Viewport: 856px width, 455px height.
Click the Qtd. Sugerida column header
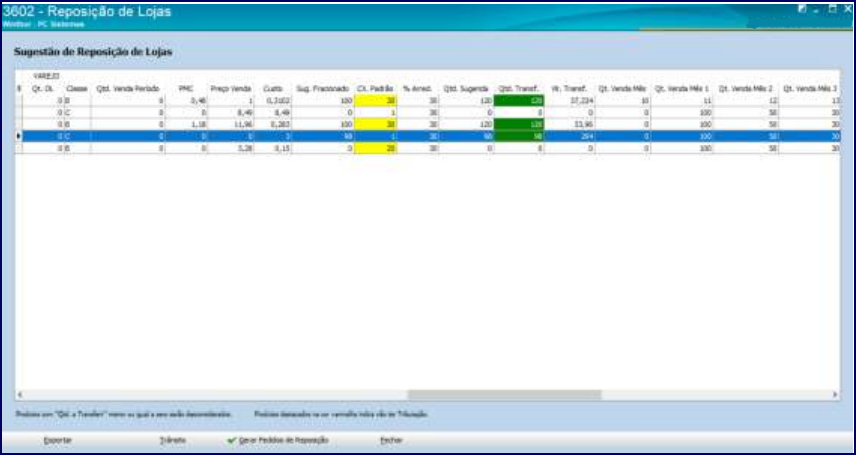[x=466, y=88]
